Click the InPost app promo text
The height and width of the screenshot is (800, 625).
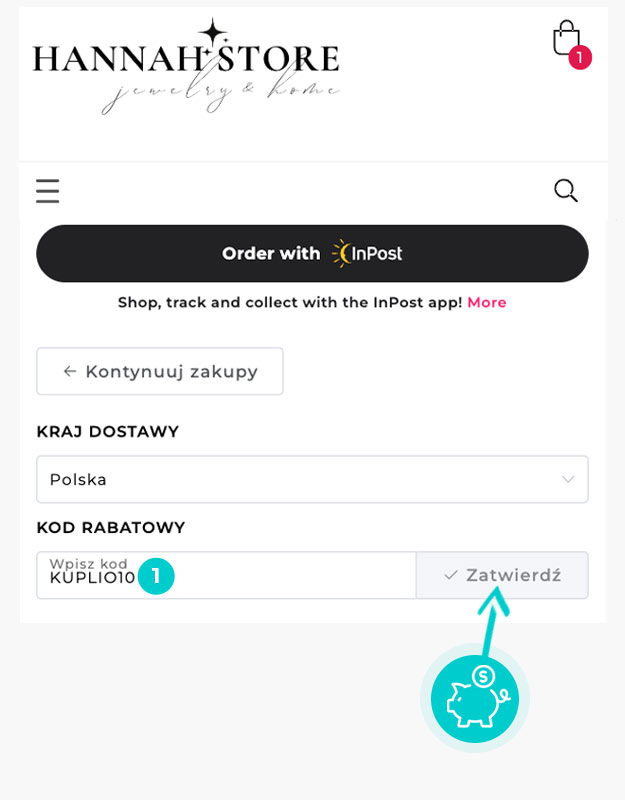click(x=290, y=302)
